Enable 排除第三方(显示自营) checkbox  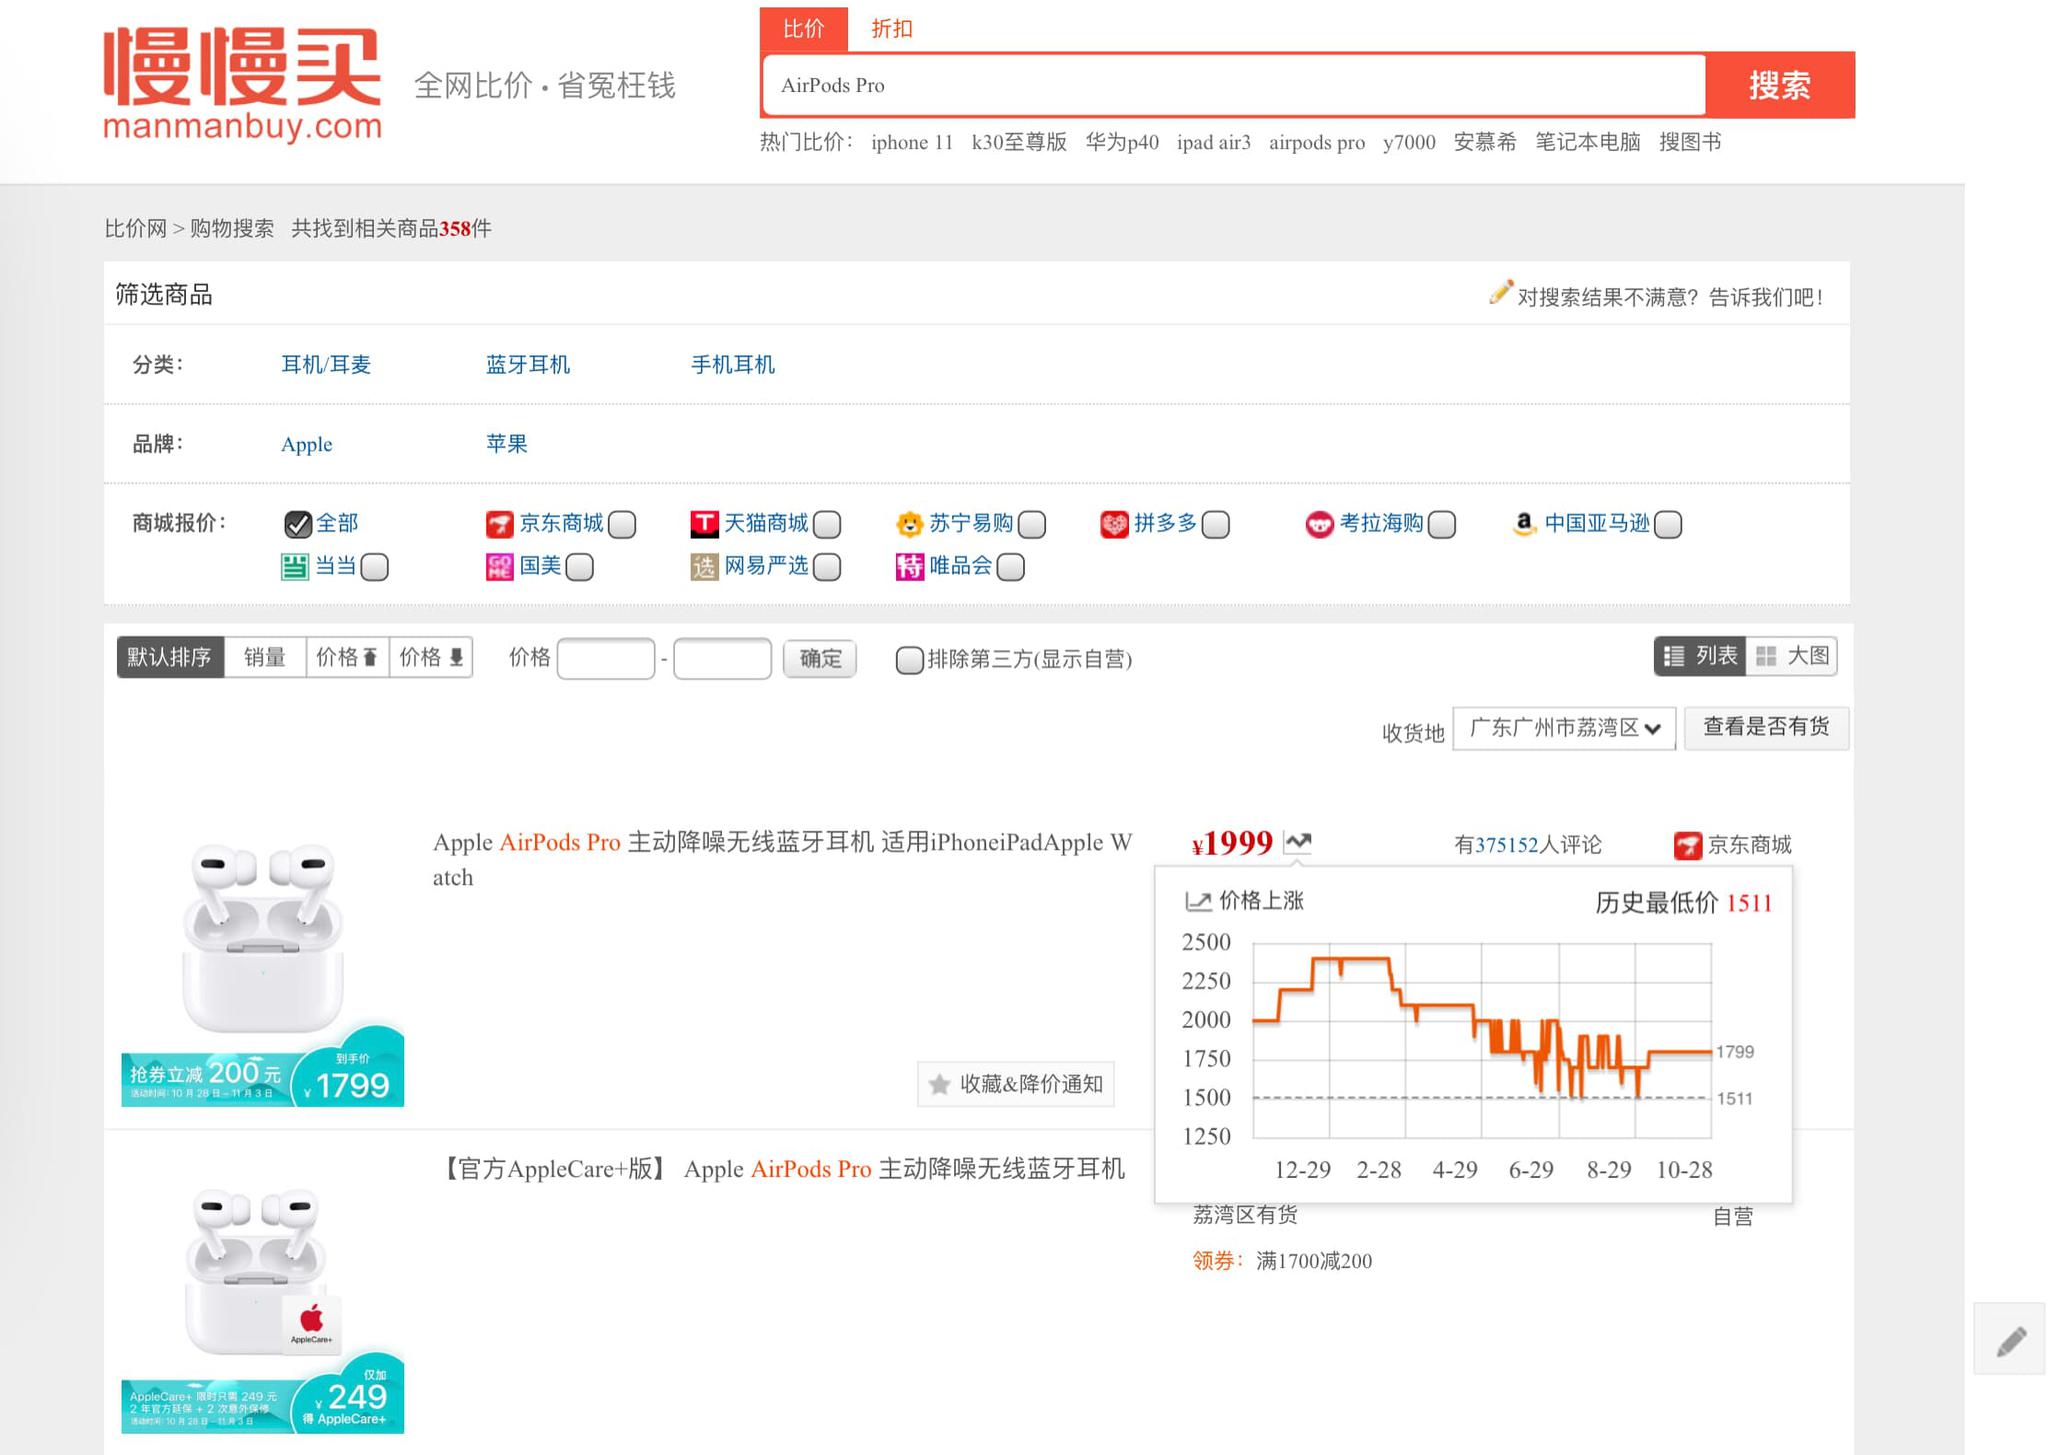909,659
